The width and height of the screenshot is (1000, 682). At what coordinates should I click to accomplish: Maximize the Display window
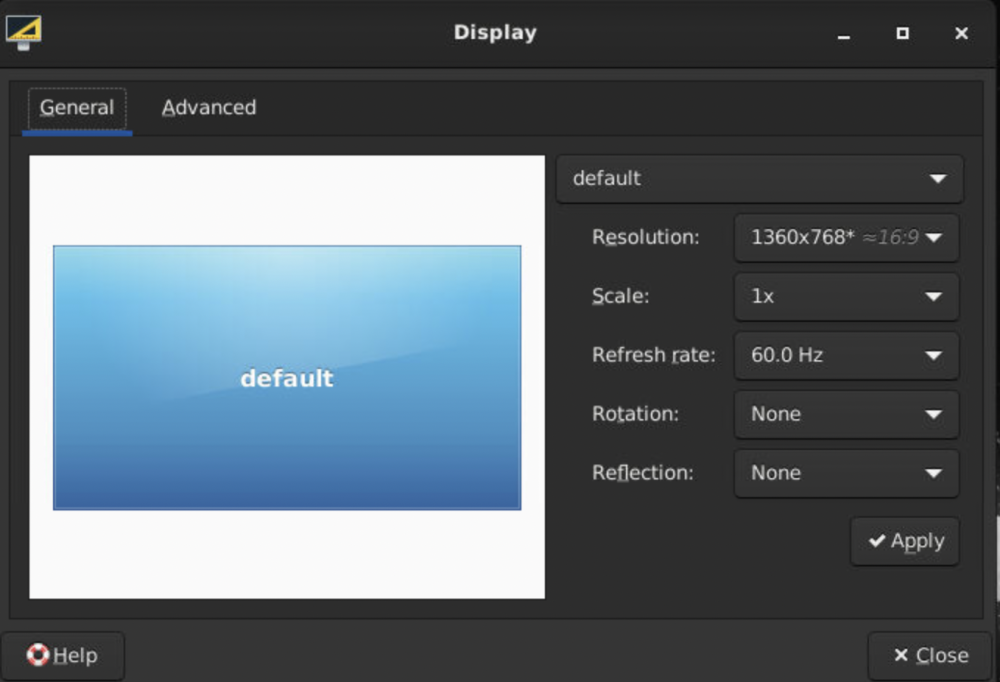[x=902, y=33]
